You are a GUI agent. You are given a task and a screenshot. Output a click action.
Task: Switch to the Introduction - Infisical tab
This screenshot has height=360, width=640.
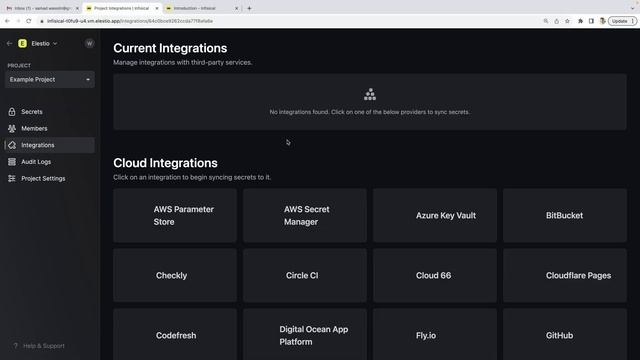[200, 8]
